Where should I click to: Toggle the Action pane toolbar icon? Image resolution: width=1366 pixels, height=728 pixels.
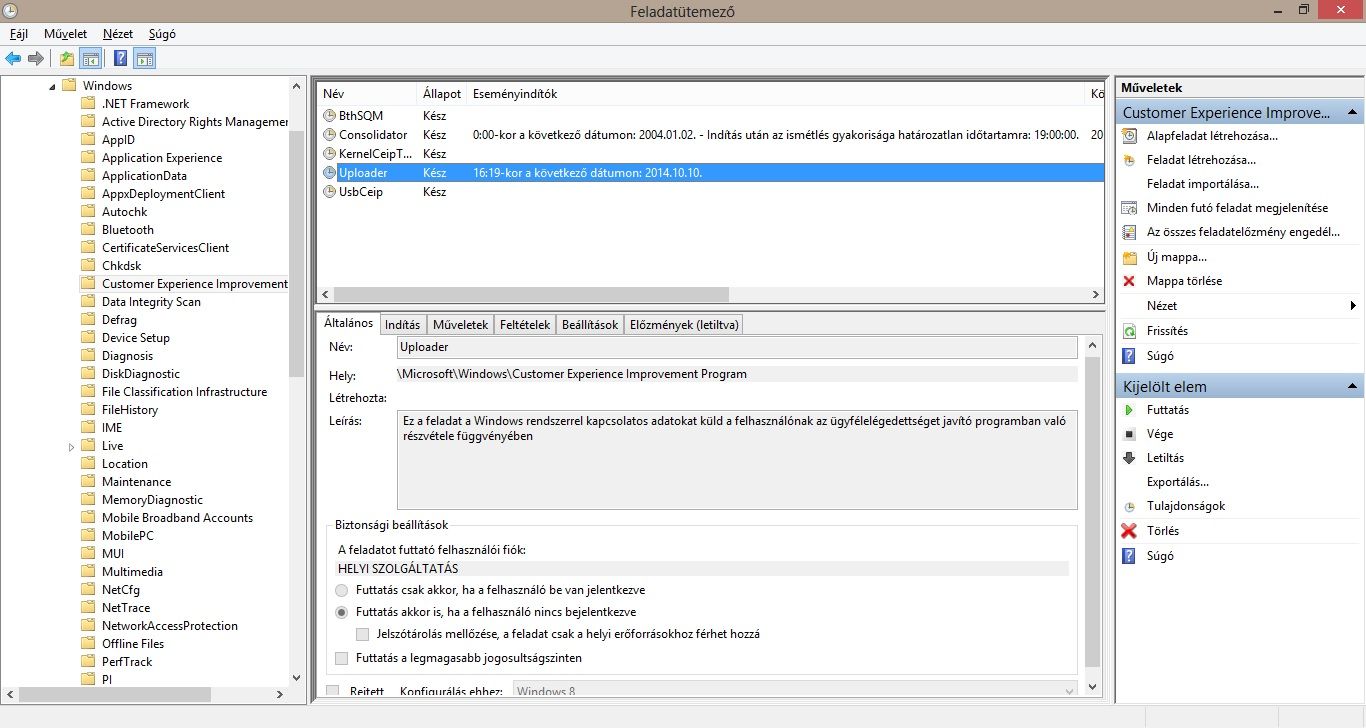click(x=144, y=58)
